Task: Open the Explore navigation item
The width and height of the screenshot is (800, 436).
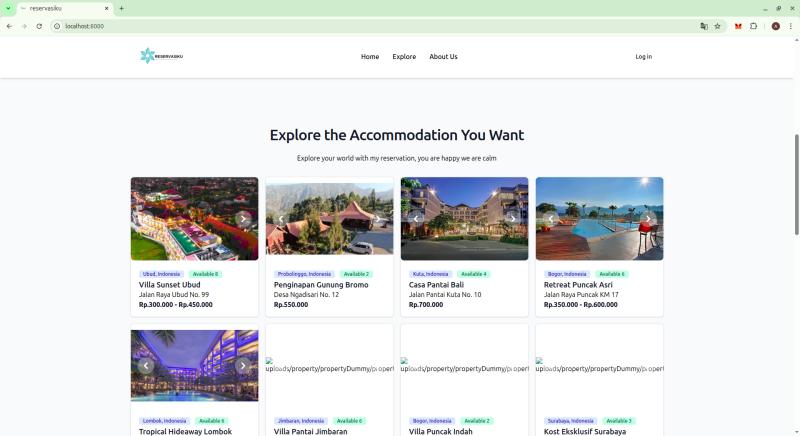Action: [404, 57]
